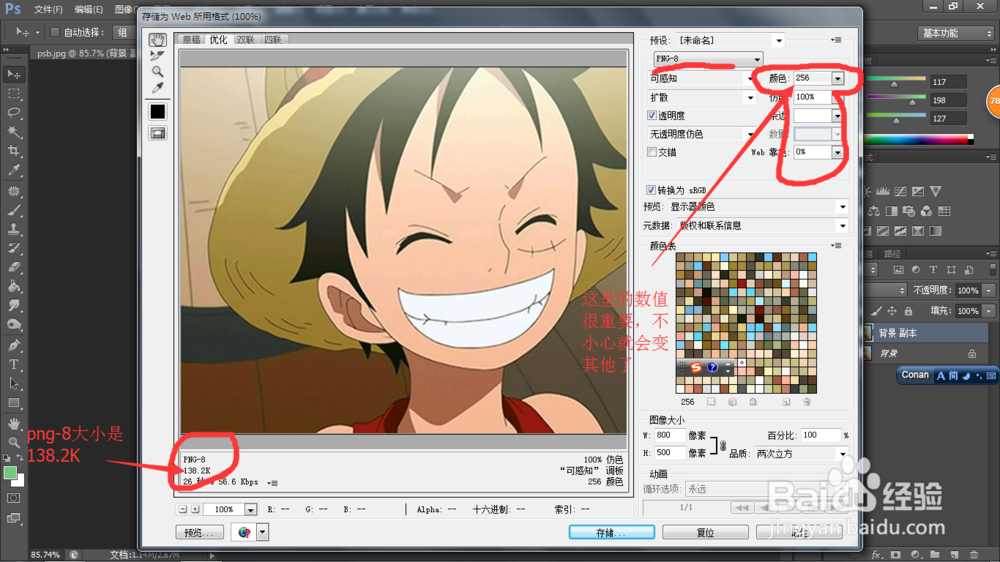Select the Lasso tool
1000x562 pixels.
[13, 113]
